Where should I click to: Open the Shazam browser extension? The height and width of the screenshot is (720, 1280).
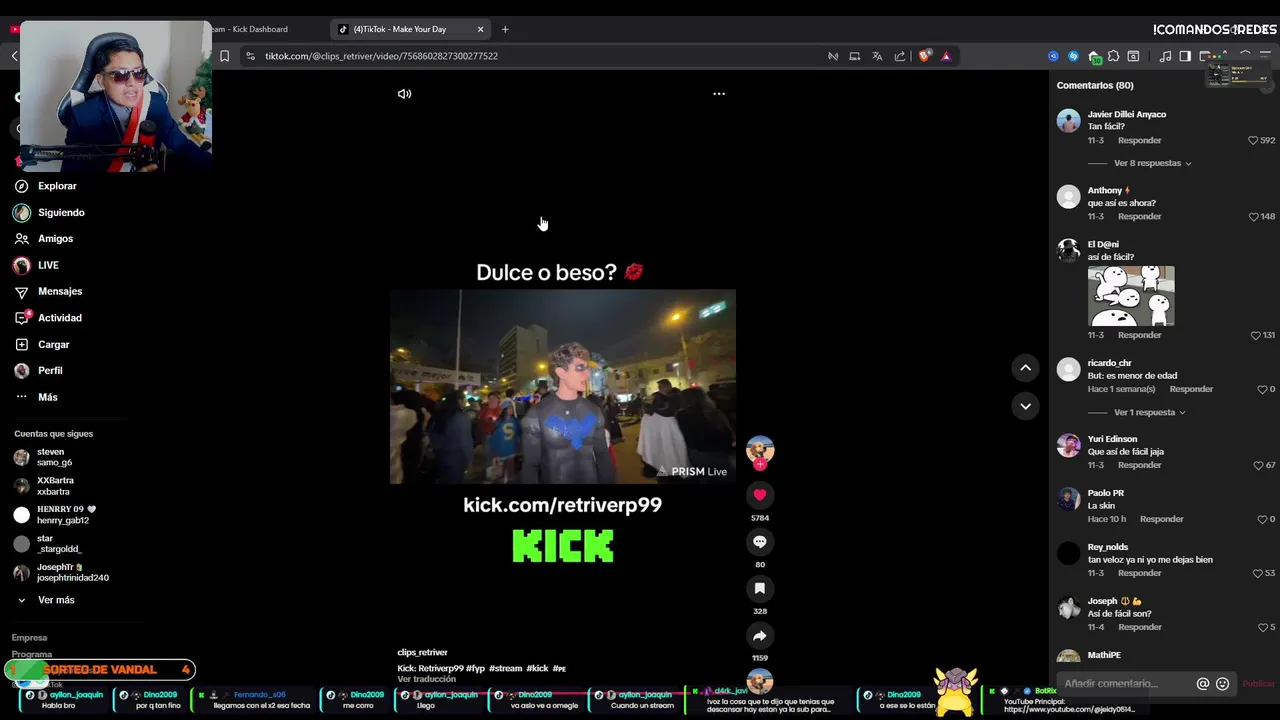pos(1073,56)
